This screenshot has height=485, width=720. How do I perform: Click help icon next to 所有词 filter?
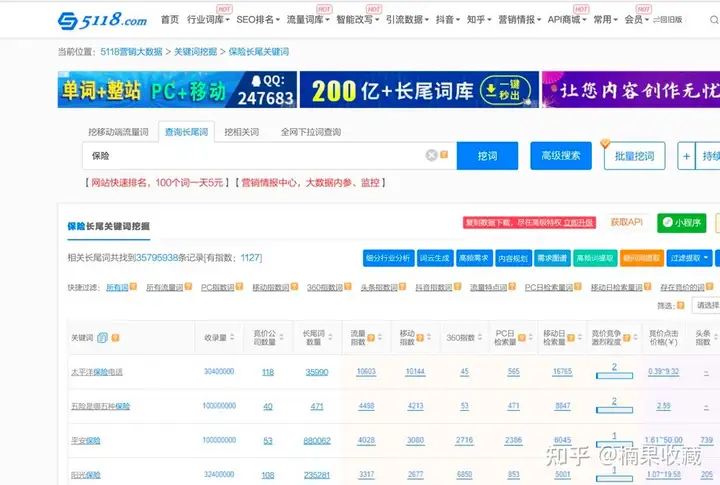tap(133, 287)
